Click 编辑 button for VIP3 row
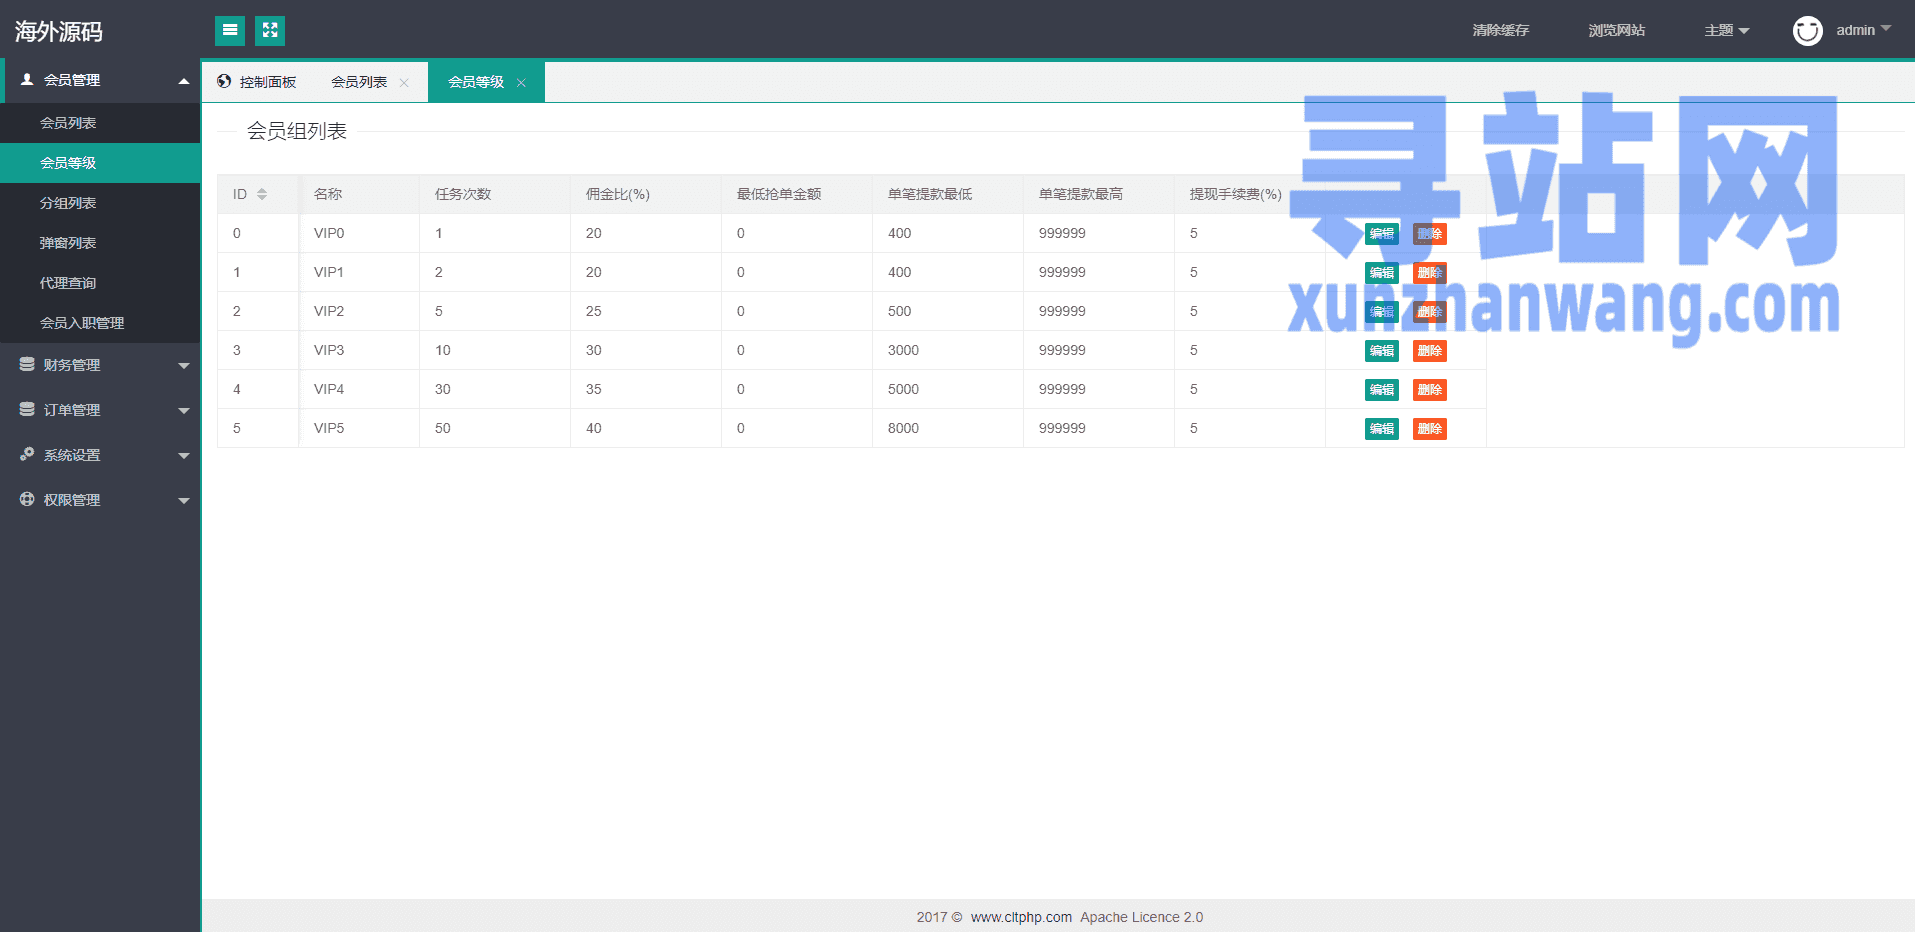 pos(1381,351)
